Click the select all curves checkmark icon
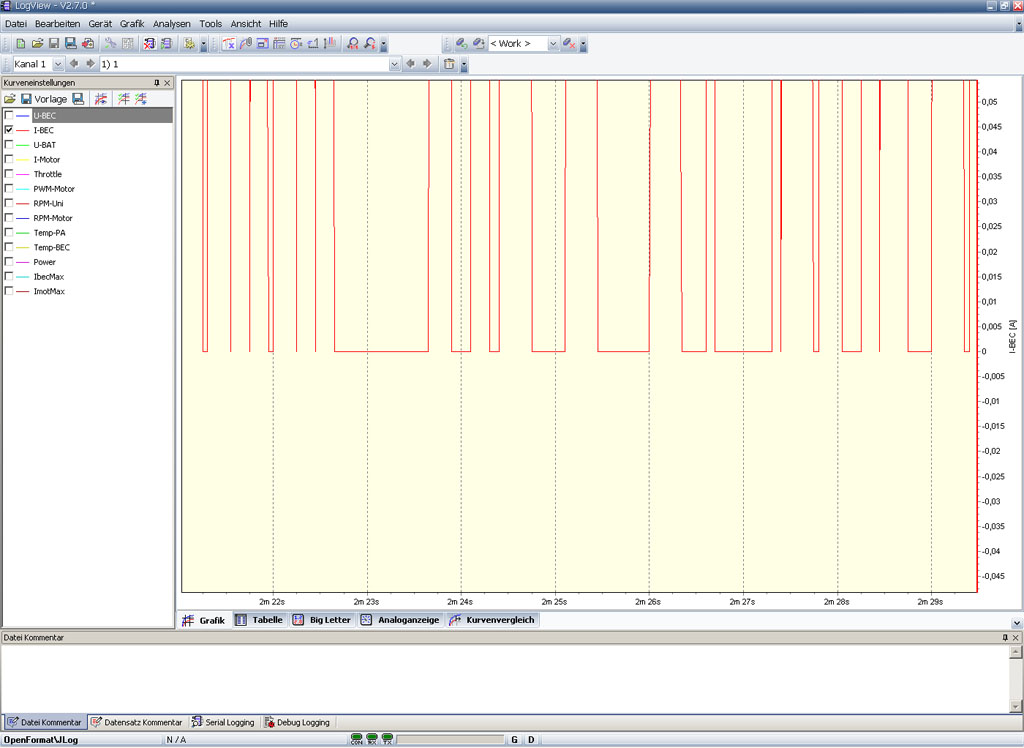 [123, 99]
